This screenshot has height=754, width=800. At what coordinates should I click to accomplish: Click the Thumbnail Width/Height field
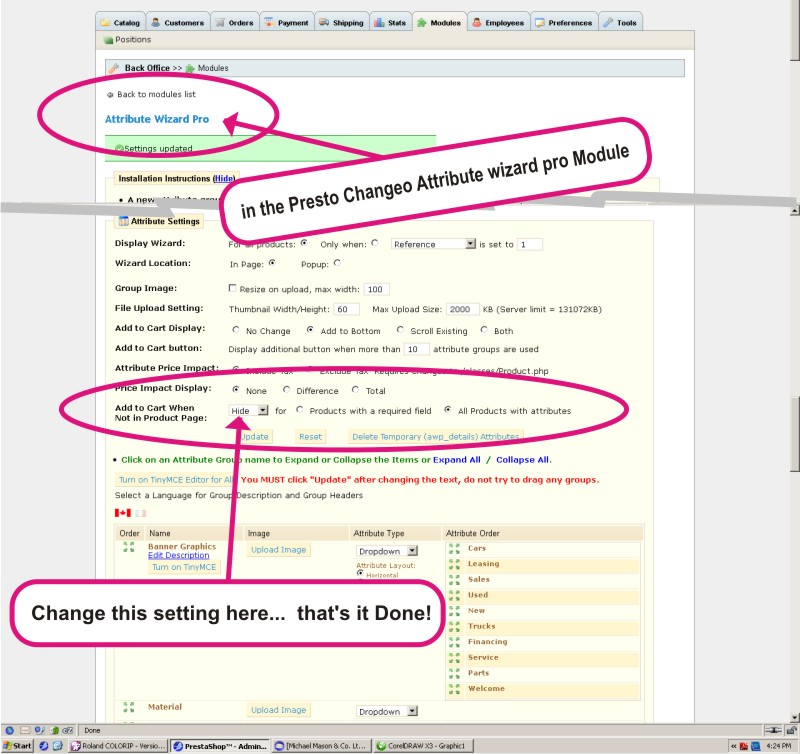click(x=346, y=309)
